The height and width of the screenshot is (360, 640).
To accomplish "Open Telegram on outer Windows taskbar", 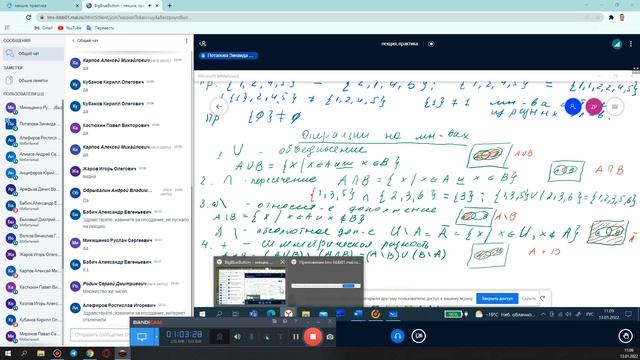I will coord(73,353).
